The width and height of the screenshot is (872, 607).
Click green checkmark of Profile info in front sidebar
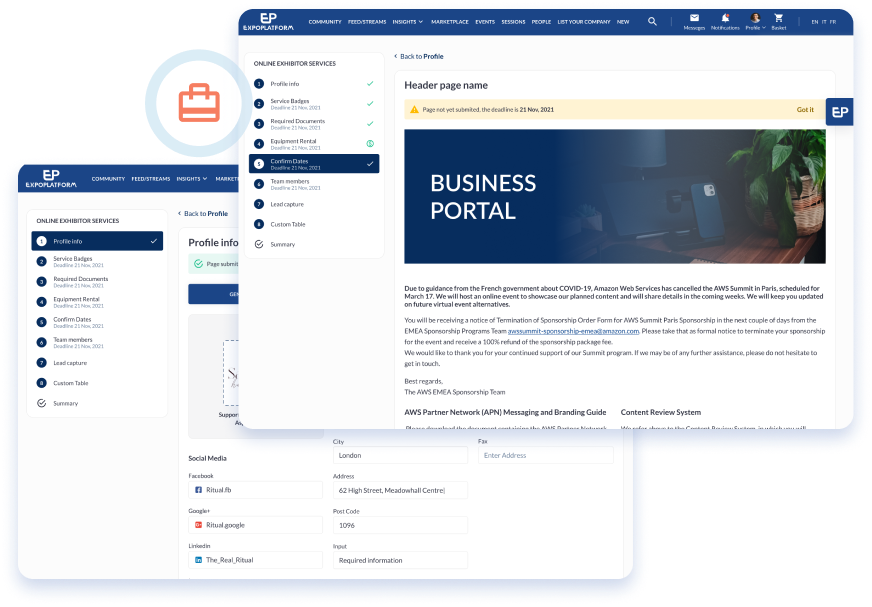click(370, 83)
